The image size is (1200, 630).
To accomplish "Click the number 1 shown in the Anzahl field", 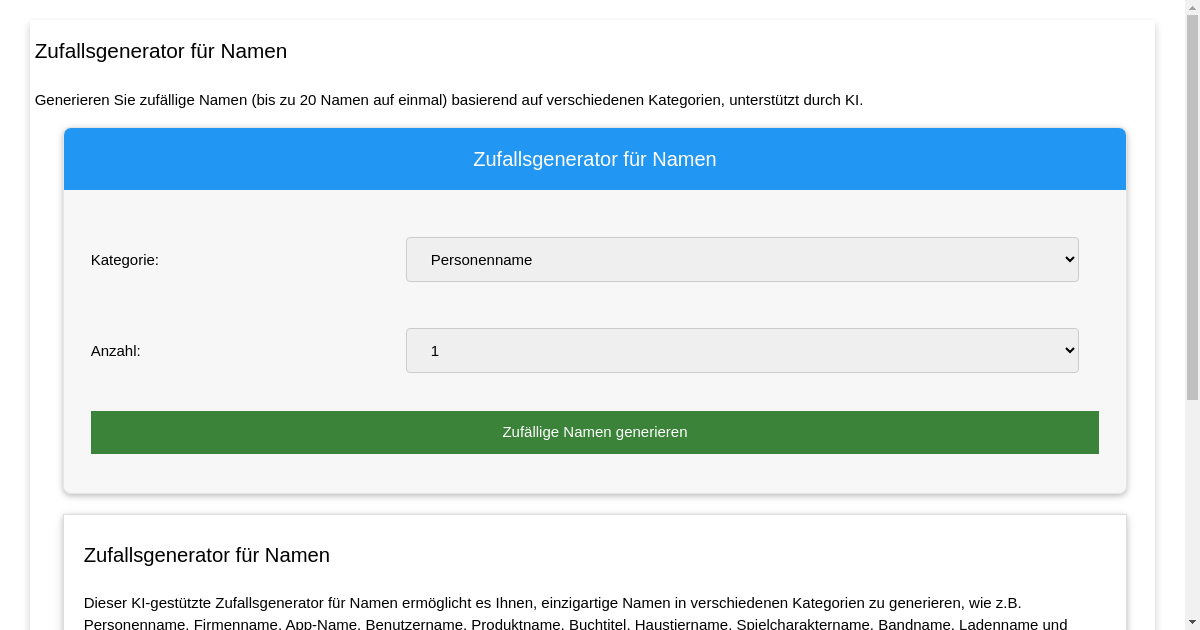I will (434, 350).
